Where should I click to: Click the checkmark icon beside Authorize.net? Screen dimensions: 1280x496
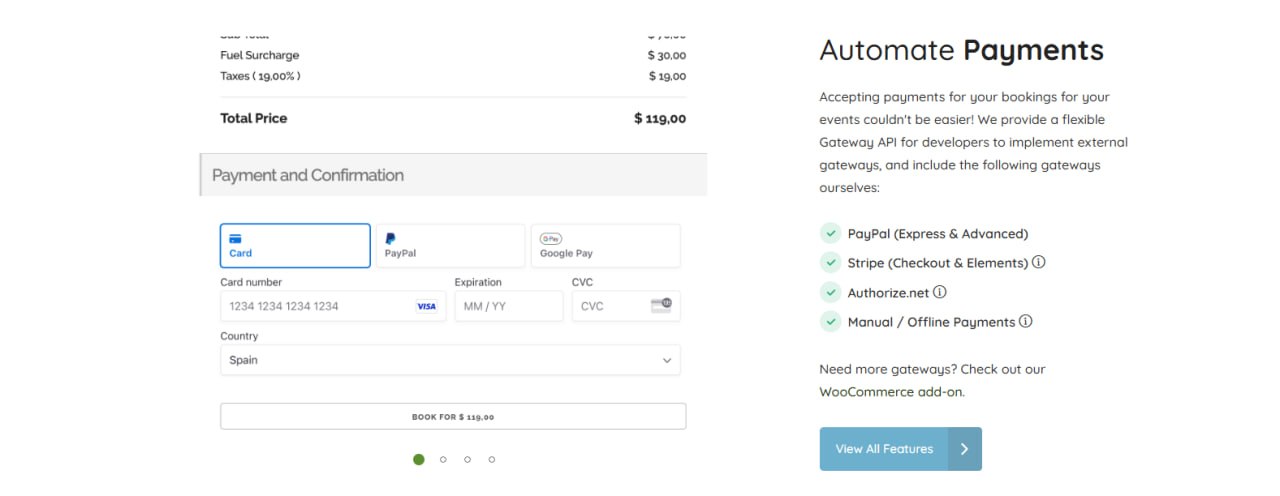click(830, 293)
